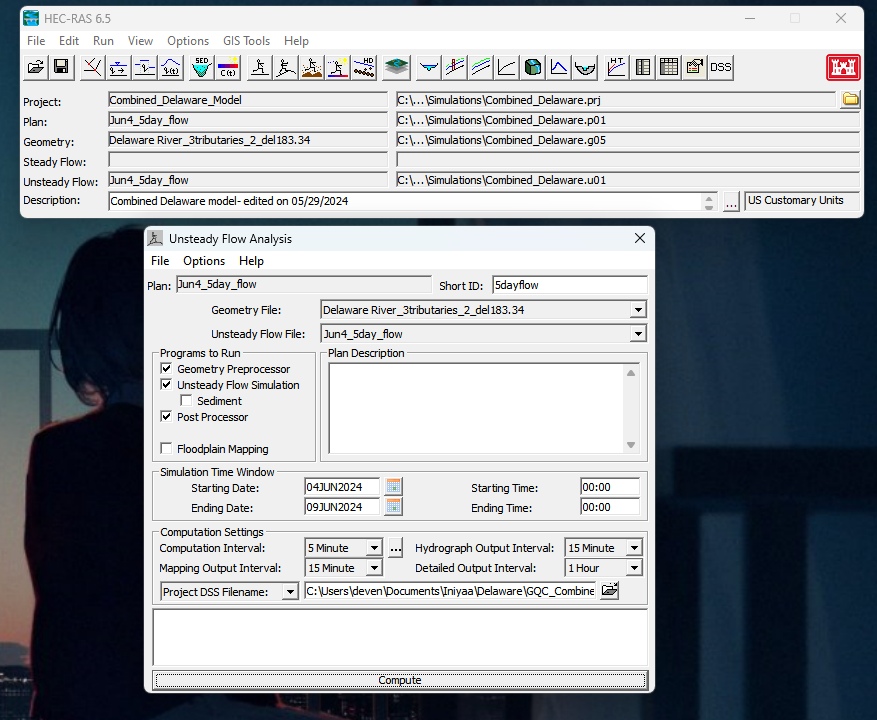Open File menu in HEC-RAS main window
The width and height of the screenshot is (877, 720).
36,41
